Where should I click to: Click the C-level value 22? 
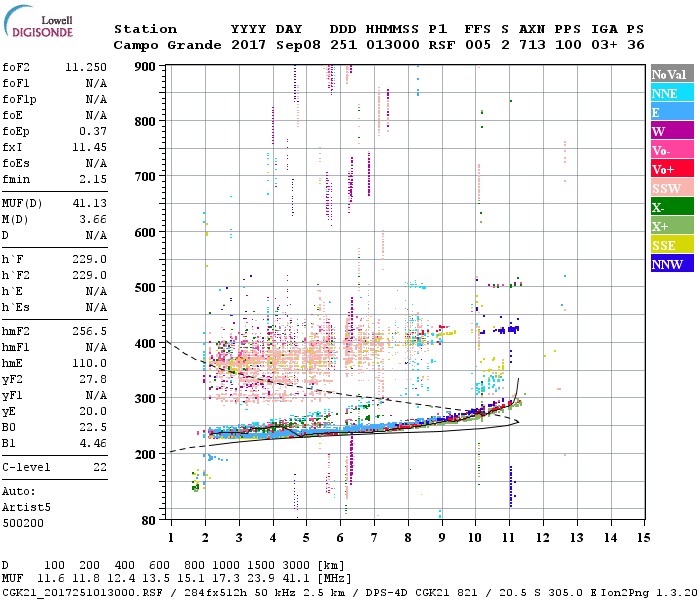point(100,467)
